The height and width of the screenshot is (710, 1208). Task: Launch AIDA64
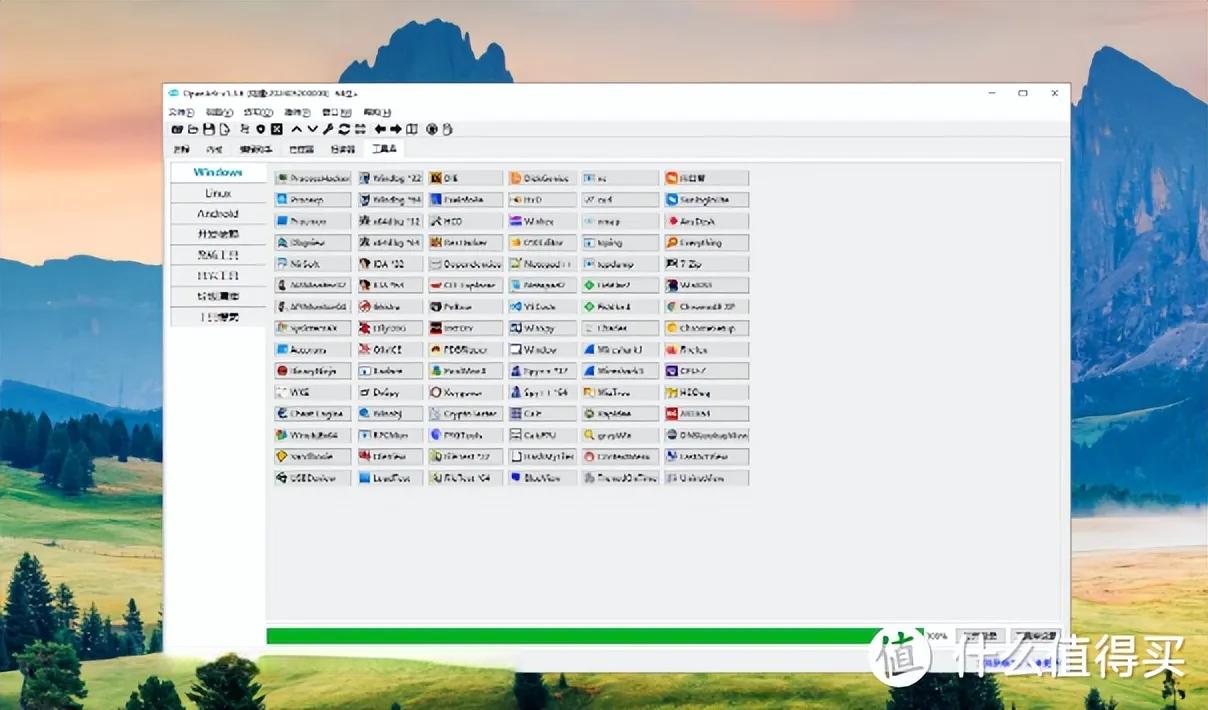click(706, 414)
